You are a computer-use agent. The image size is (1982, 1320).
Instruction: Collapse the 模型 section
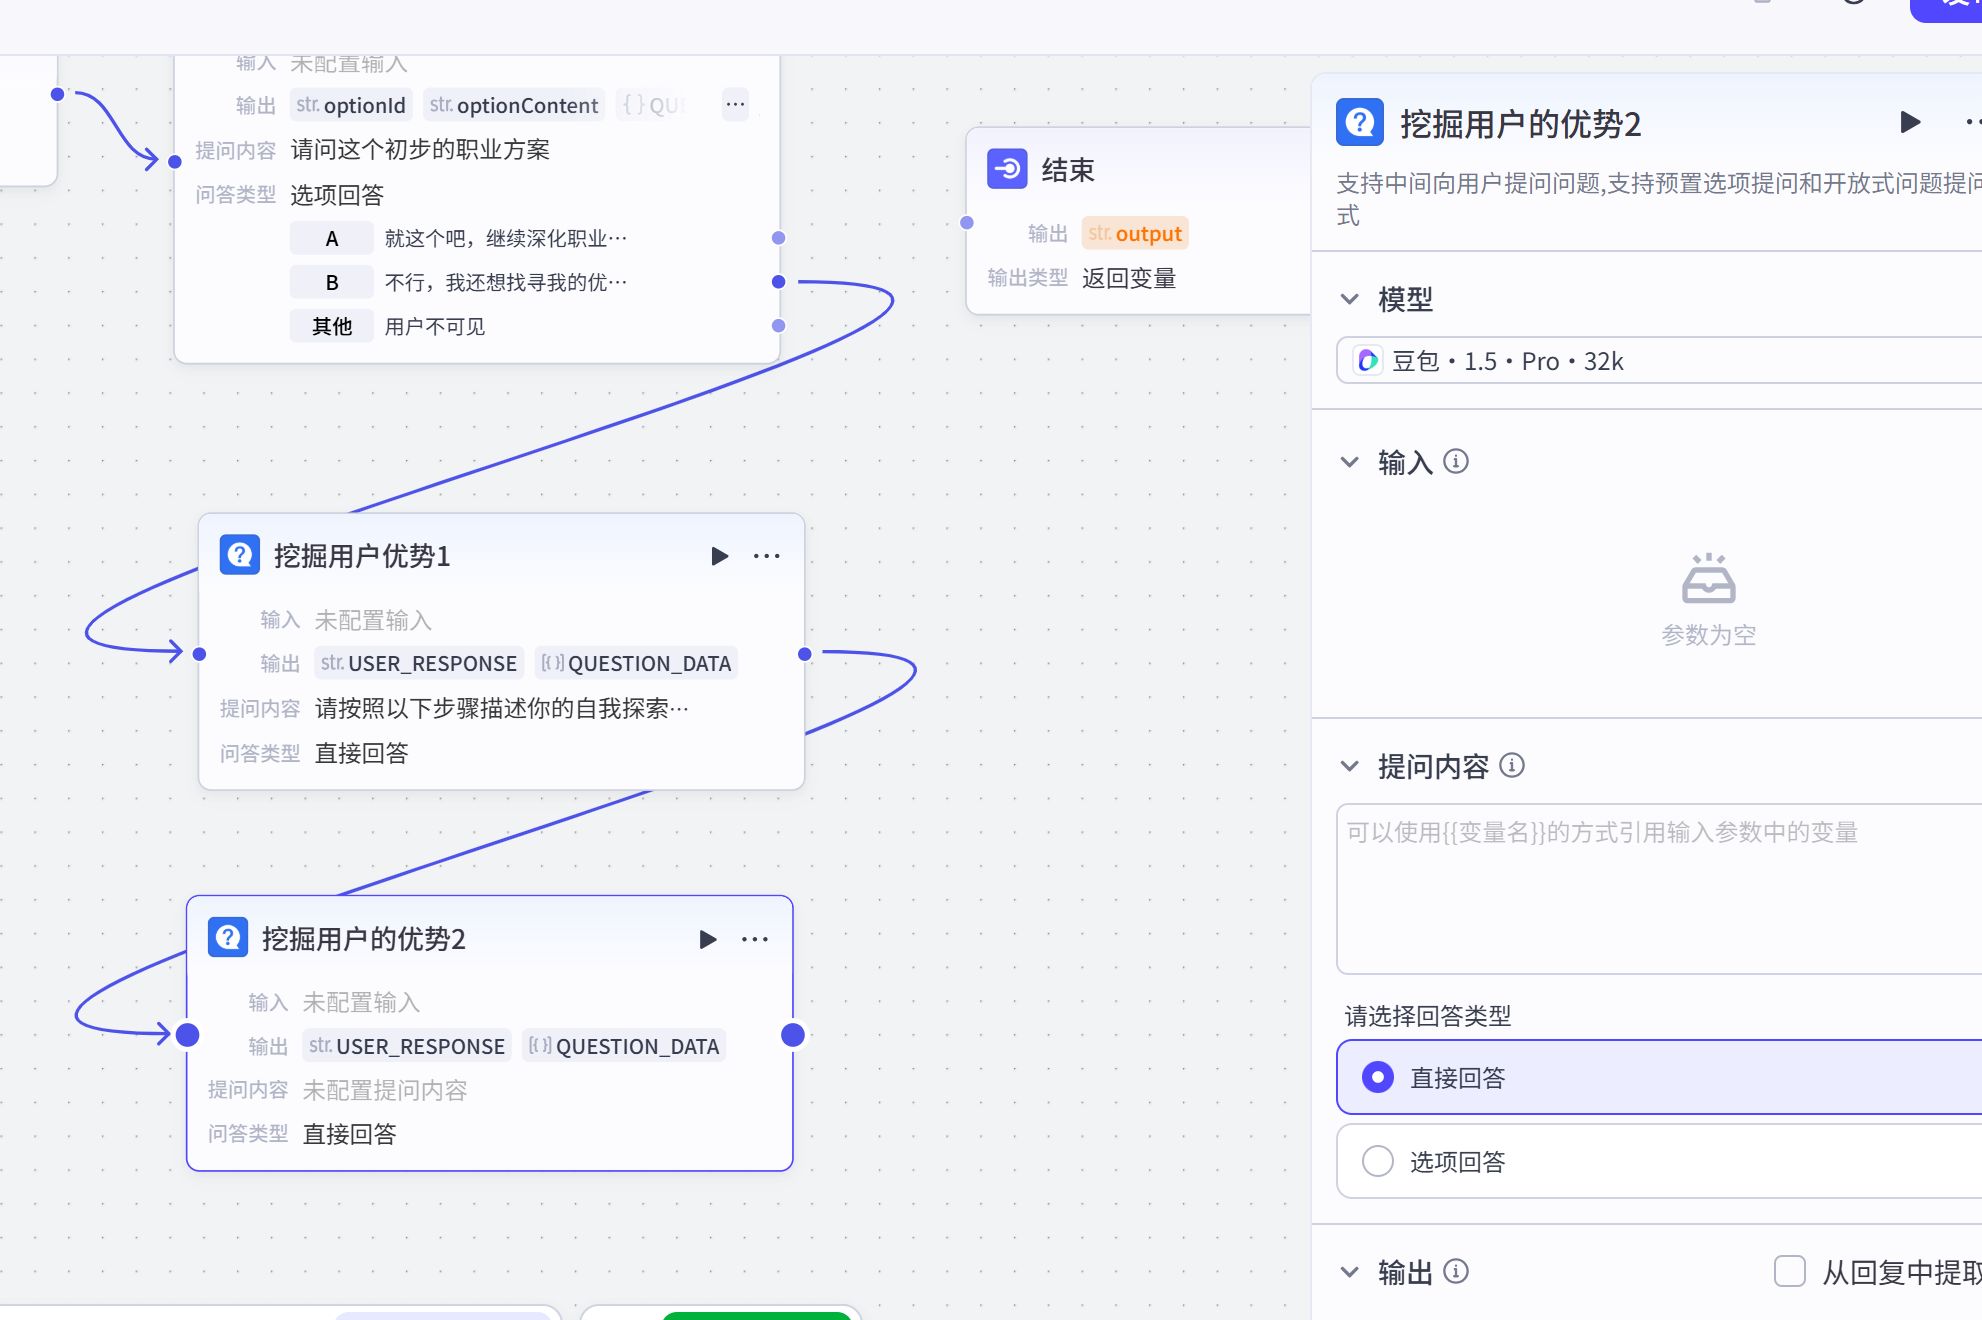(1348, 298)
